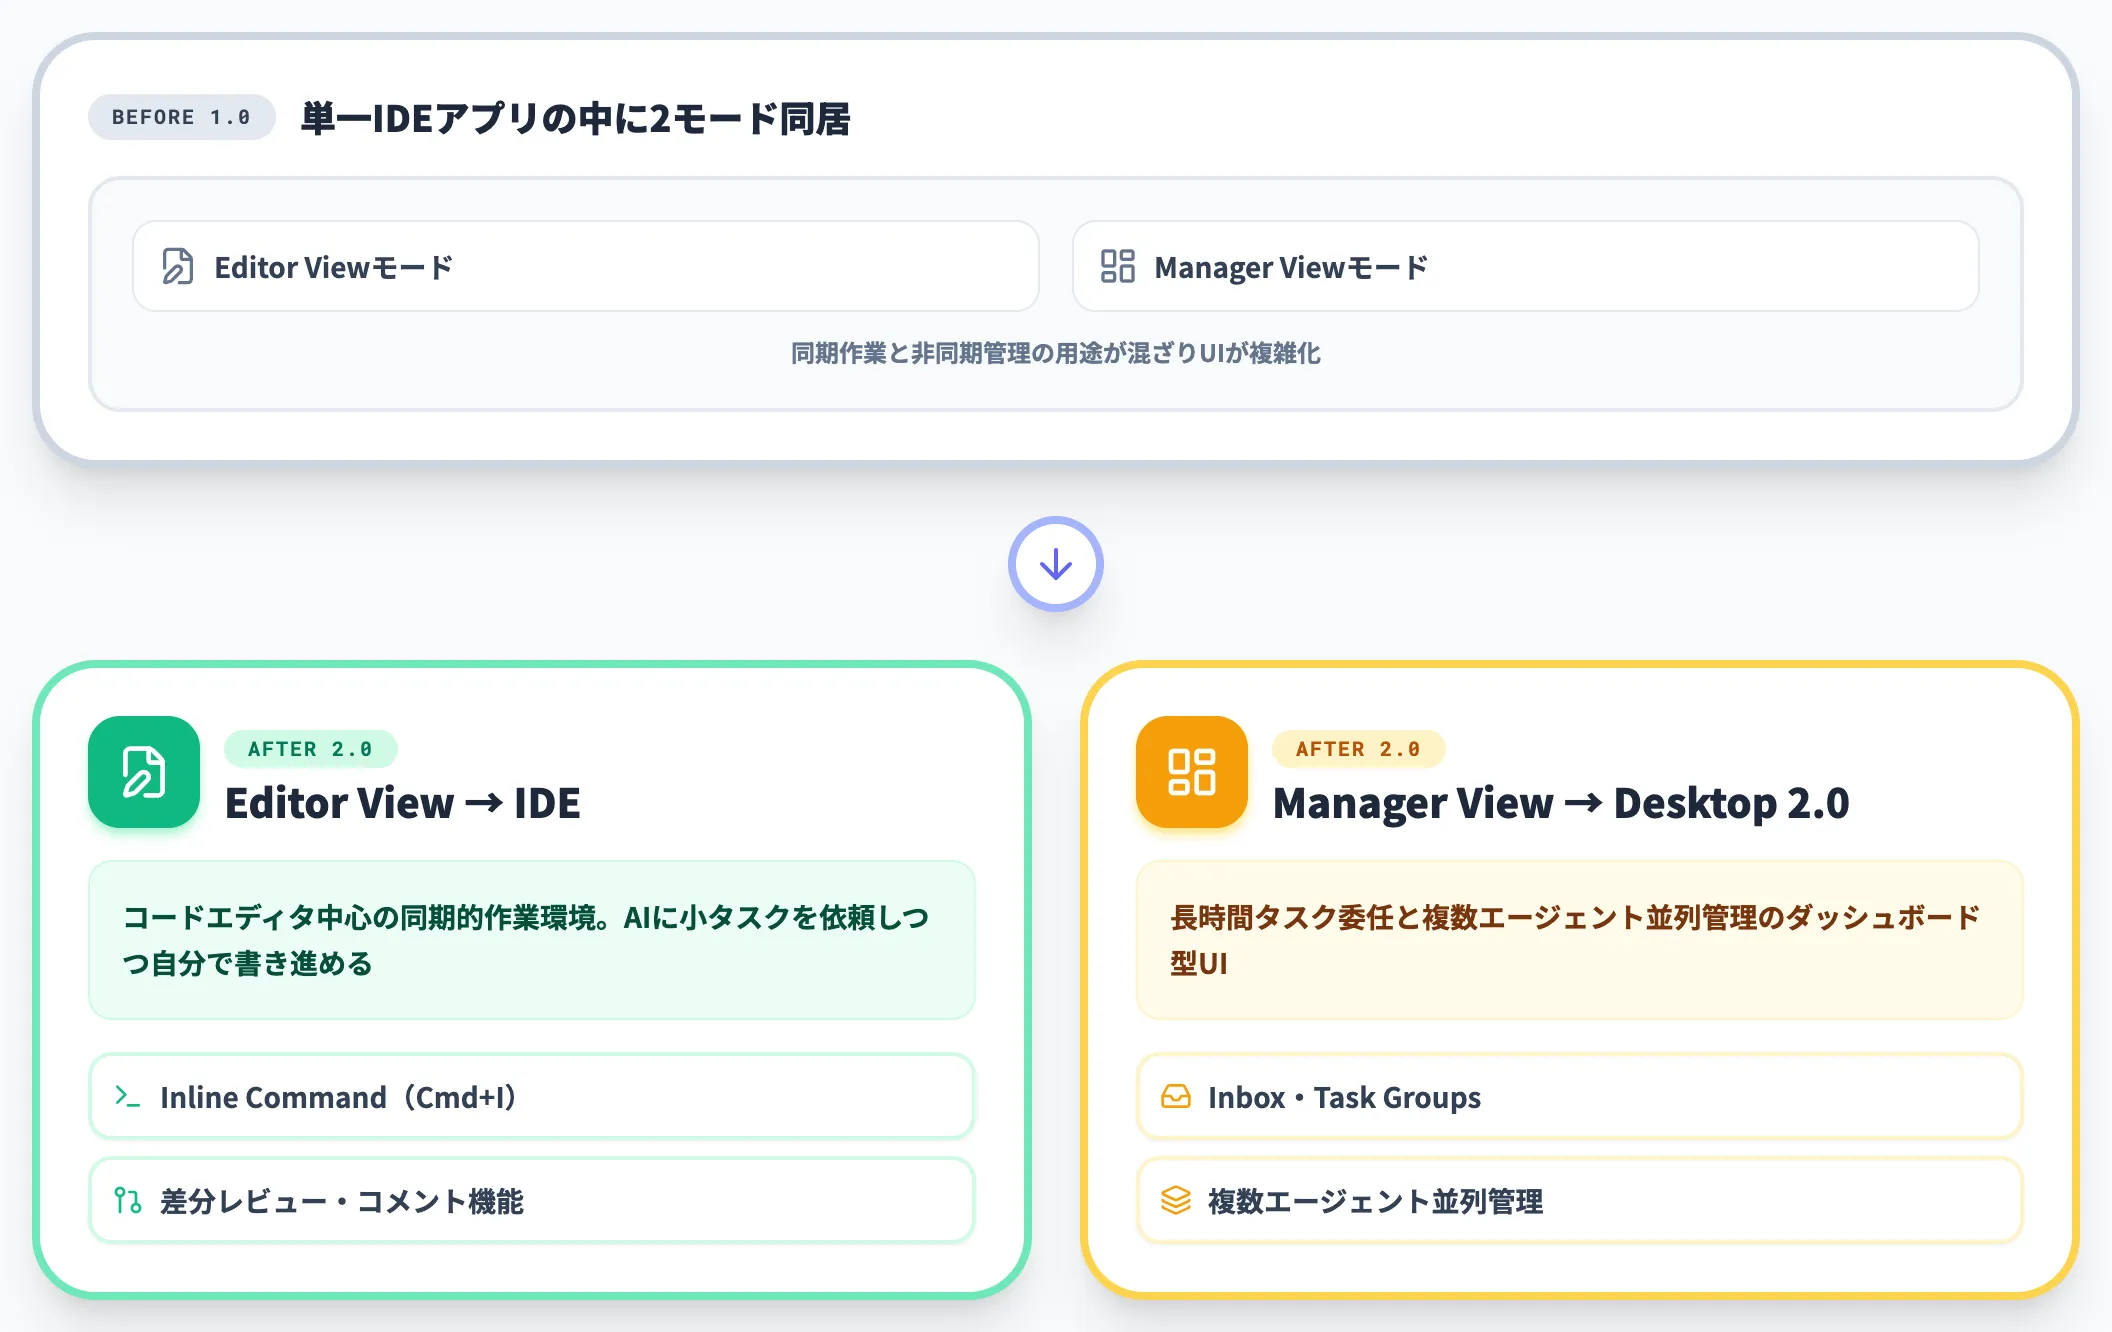Click the heading 単一IDEアプリの中に2モード同居
This screenshot has width=2112, height=1332.
[576, 119]
